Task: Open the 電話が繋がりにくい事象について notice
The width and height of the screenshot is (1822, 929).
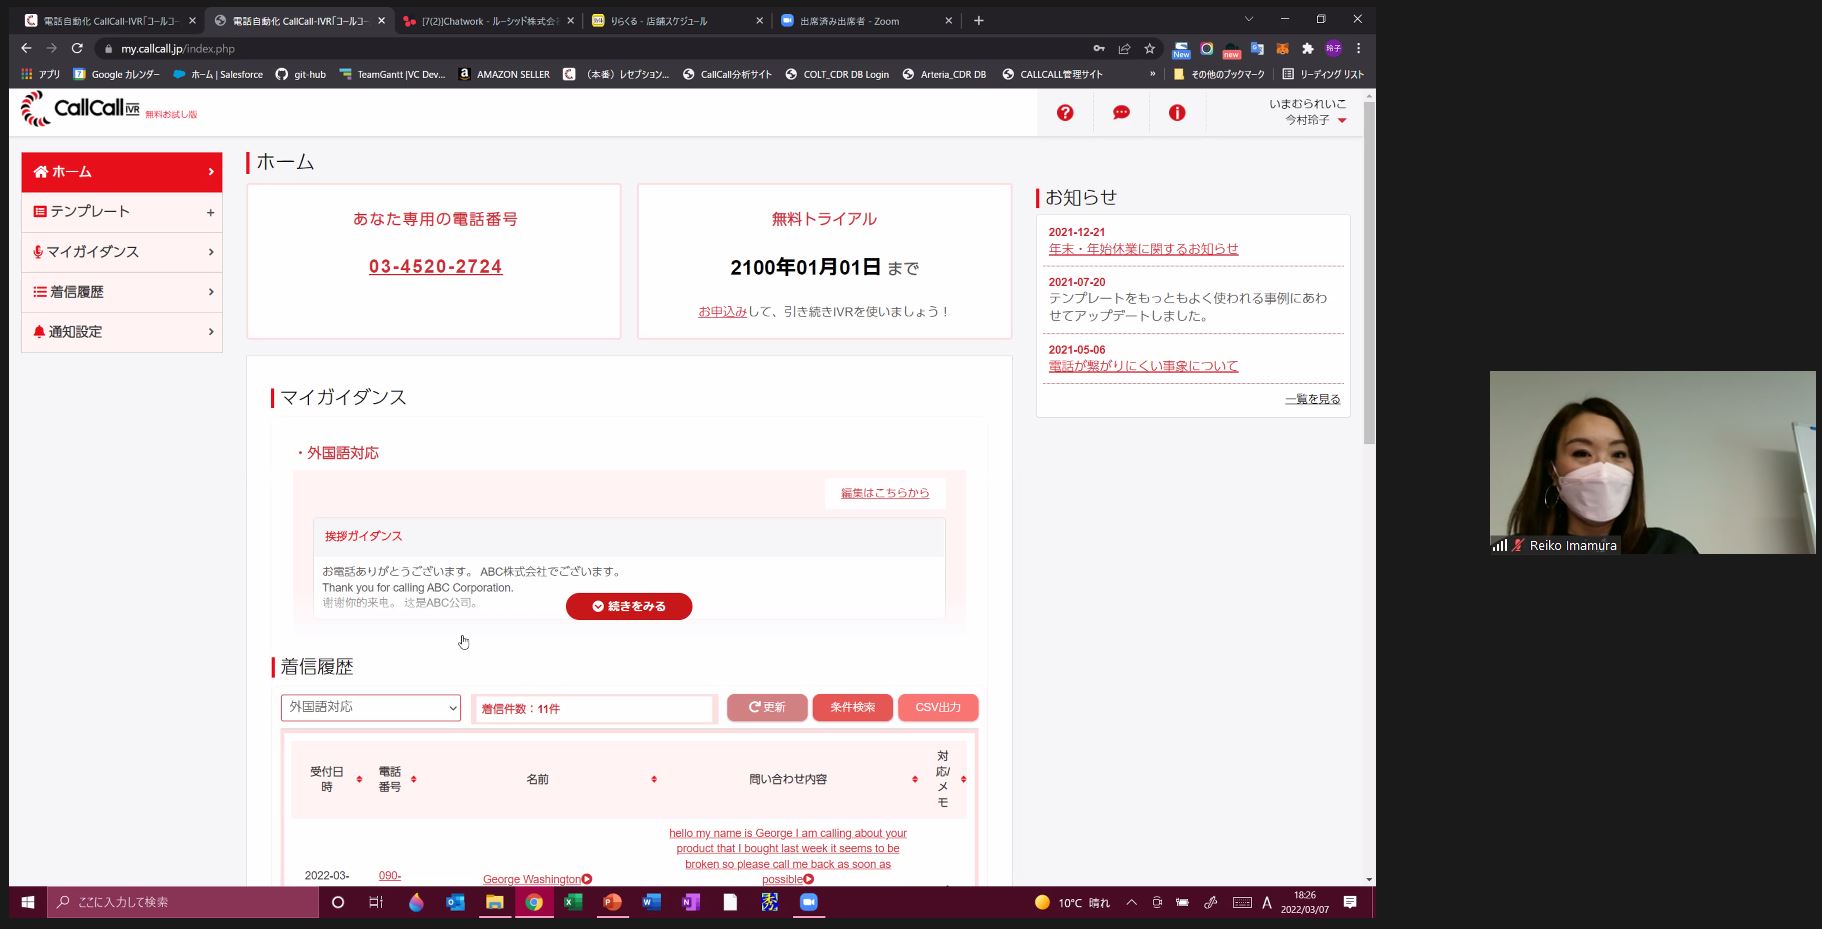Action: click(1143, 366)
